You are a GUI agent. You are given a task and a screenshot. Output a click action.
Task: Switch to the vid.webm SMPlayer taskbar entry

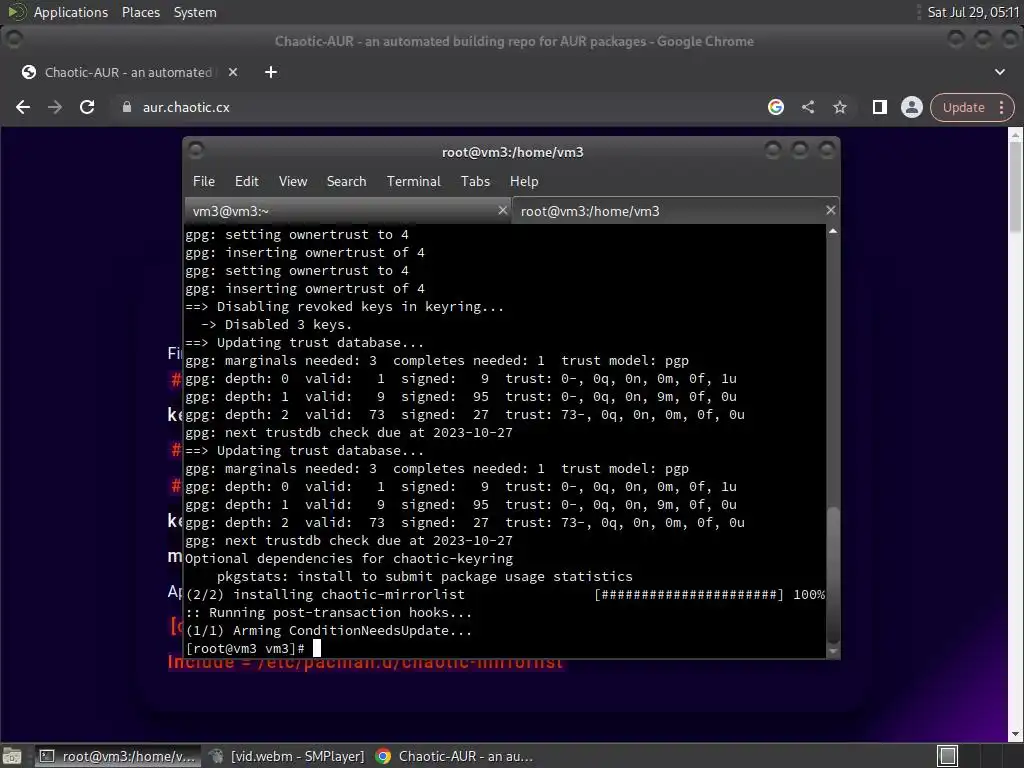click(287, 756)
